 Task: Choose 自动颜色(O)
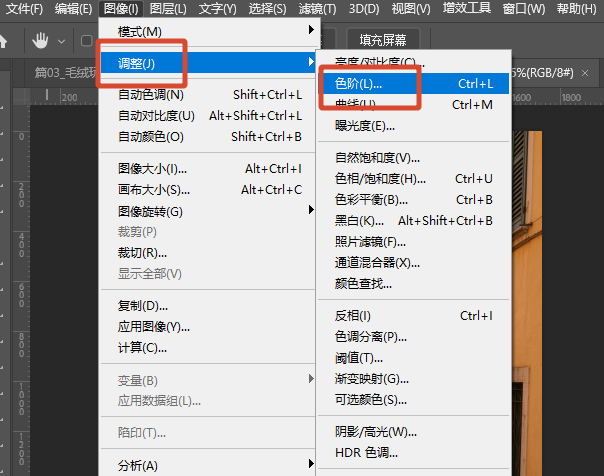[x=208, y=137]
